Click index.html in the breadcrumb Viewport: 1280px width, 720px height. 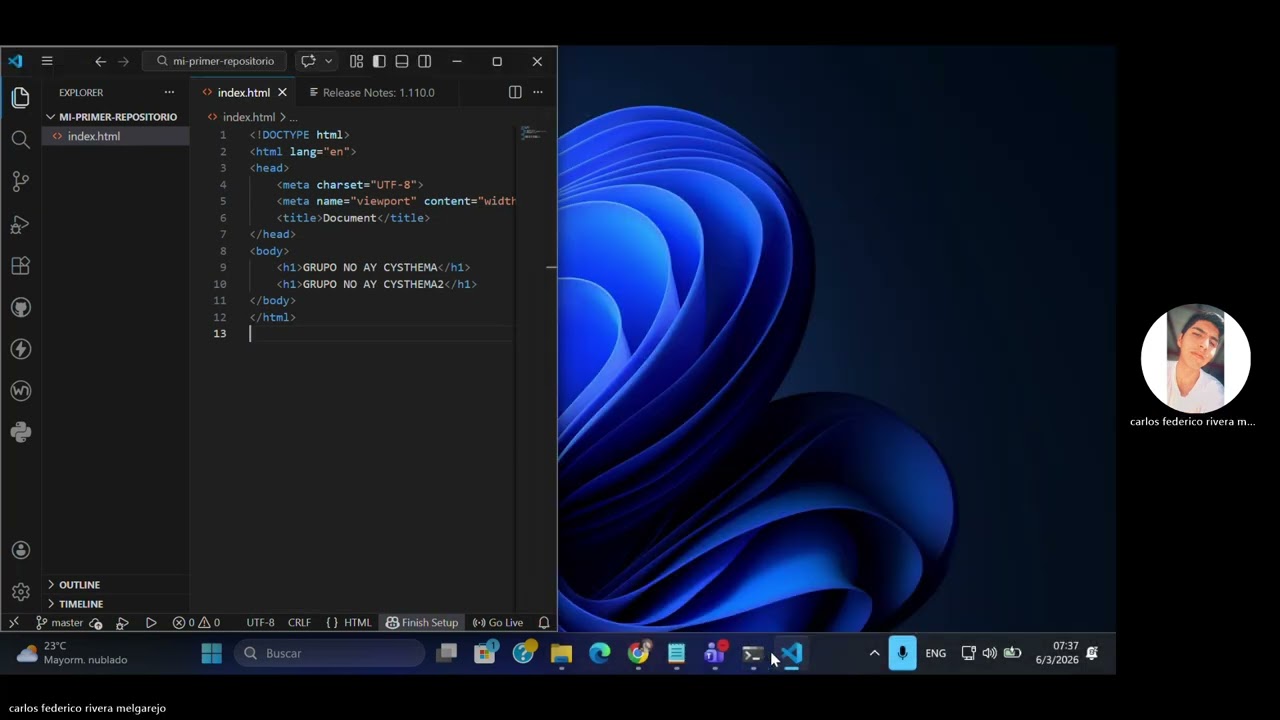pyautogui.click(x=248, y=117)
